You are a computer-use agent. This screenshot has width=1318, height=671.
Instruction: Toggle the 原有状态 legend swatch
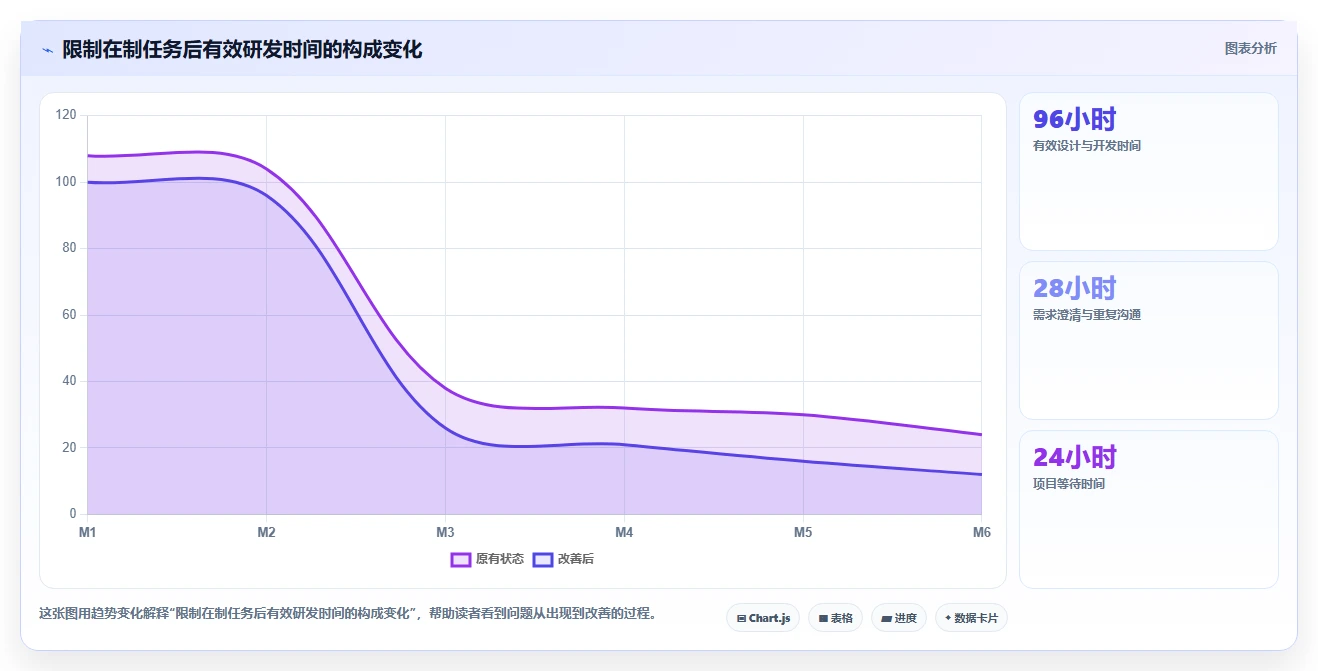[x=461, y=559]
